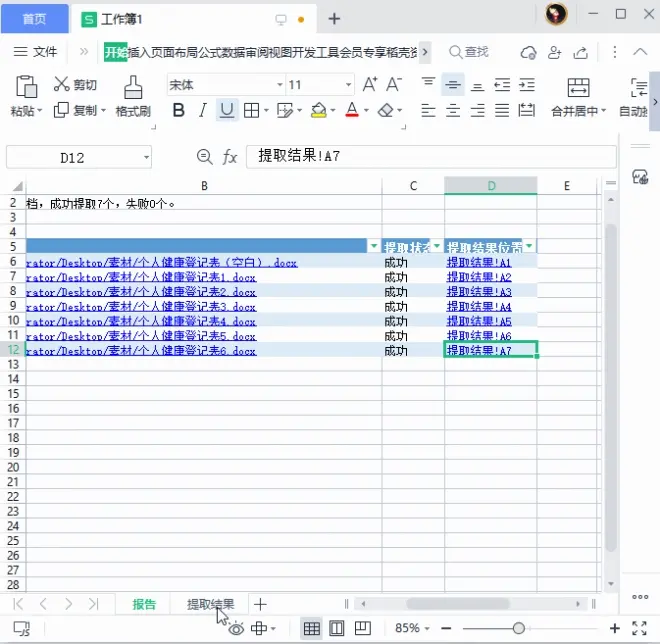Increase font size with large A icon

[370, 85]
